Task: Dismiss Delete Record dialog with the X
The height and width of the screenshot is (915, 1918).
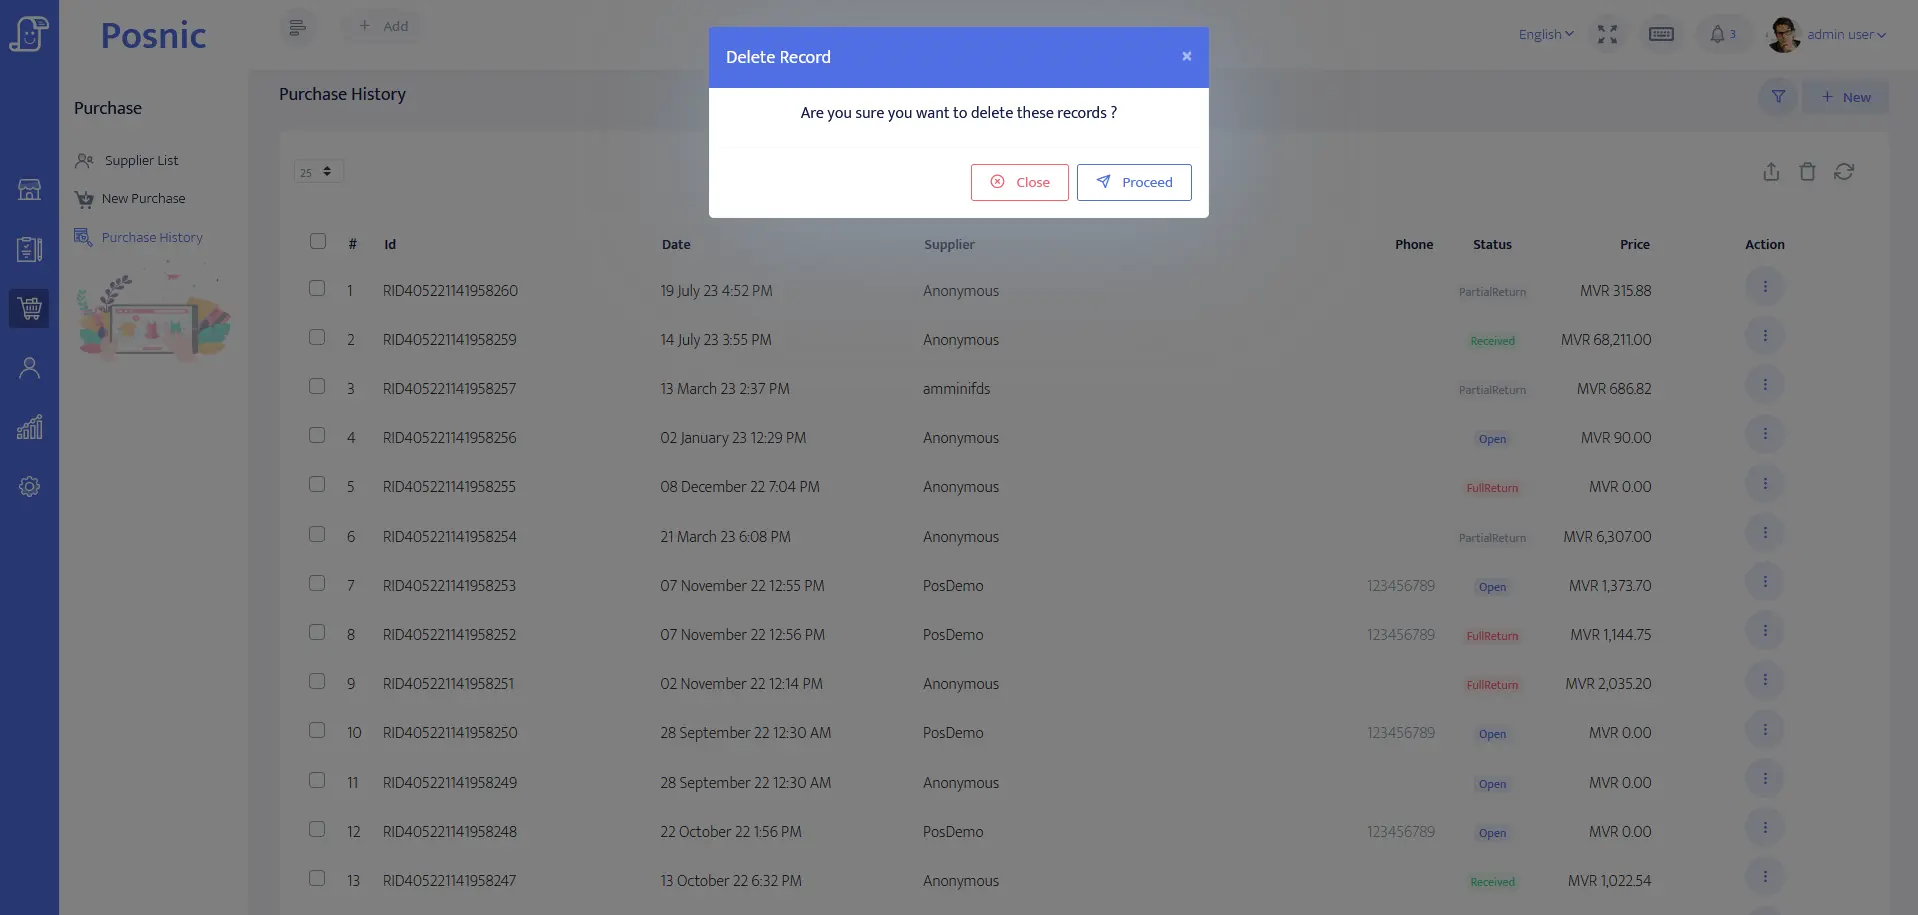Action: (x=1186, y=57)
